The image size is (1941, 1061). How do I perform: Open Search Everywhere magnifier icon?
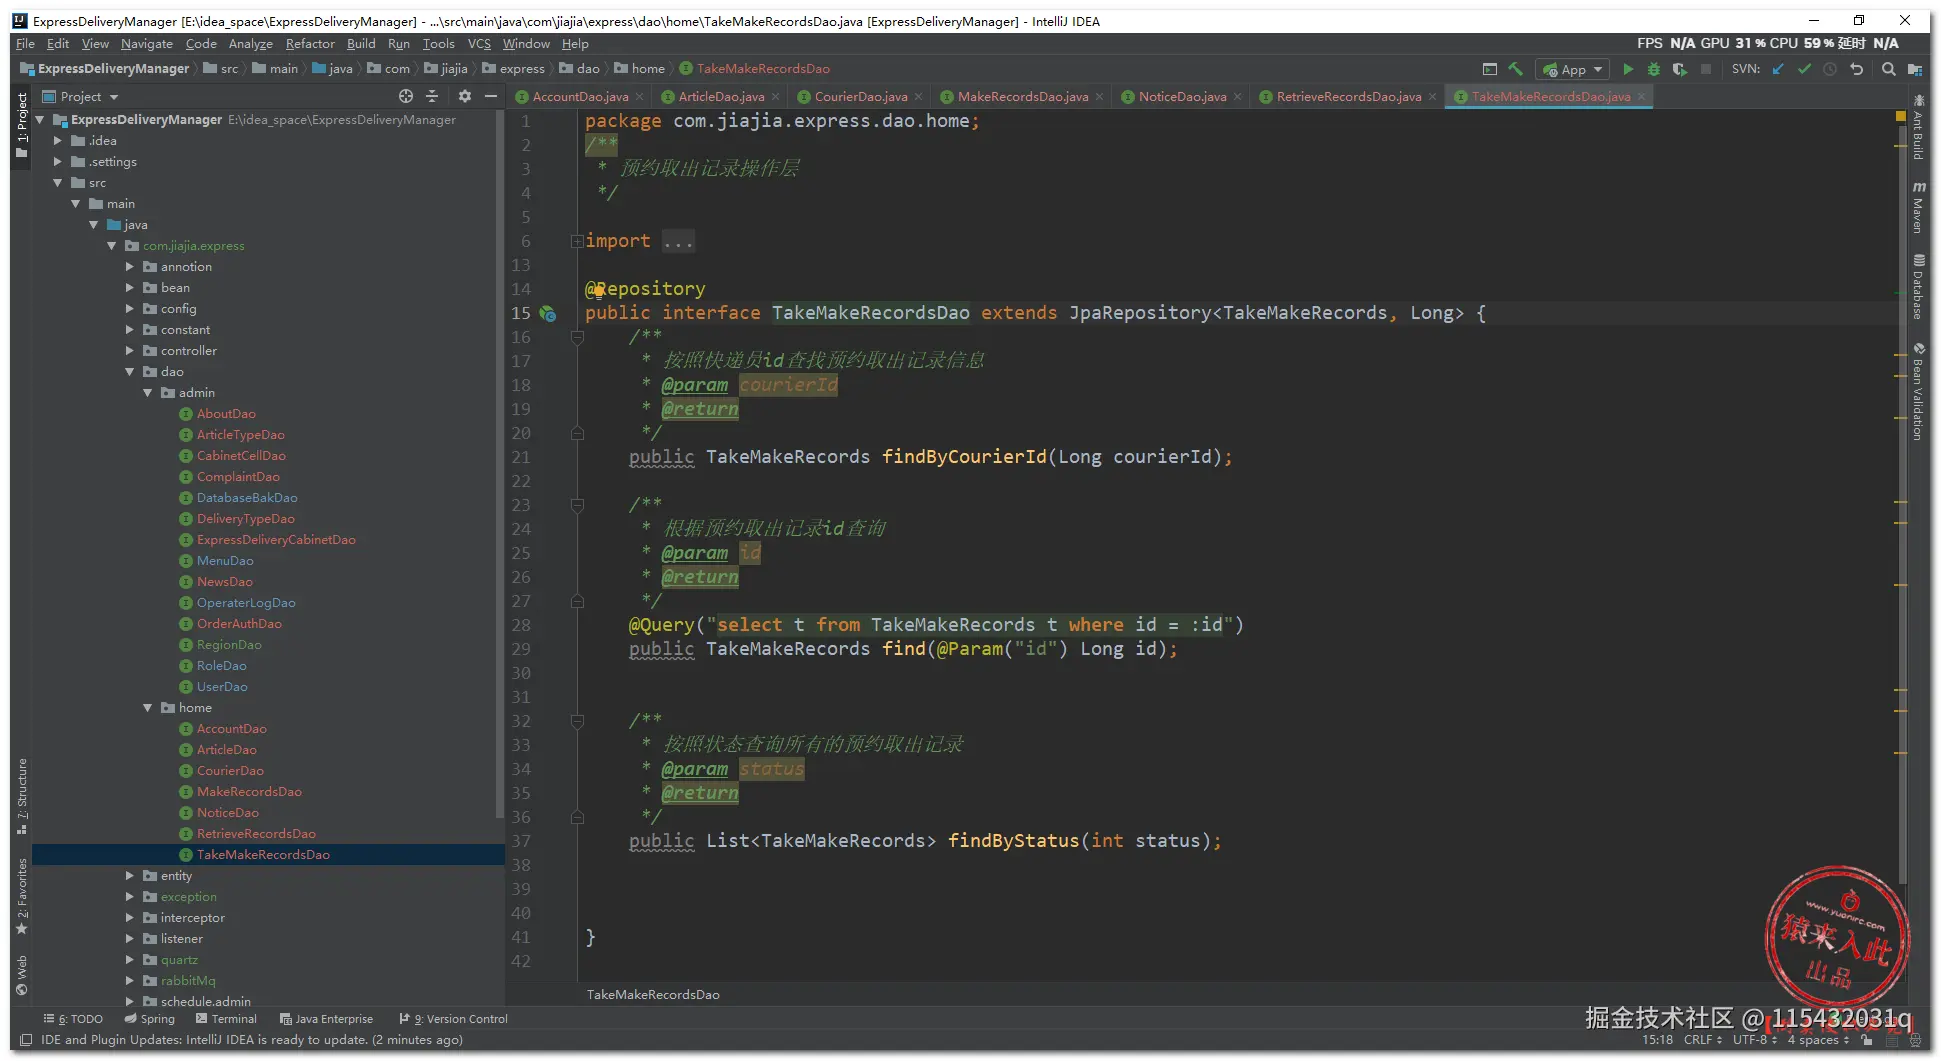(x=1888, y=69)
